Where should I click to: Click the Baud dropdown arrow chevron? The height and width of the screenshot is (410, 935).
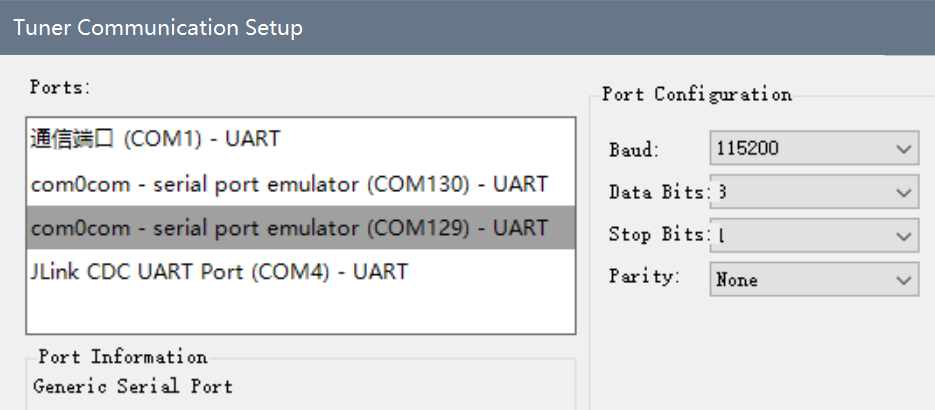coord(904,149)
